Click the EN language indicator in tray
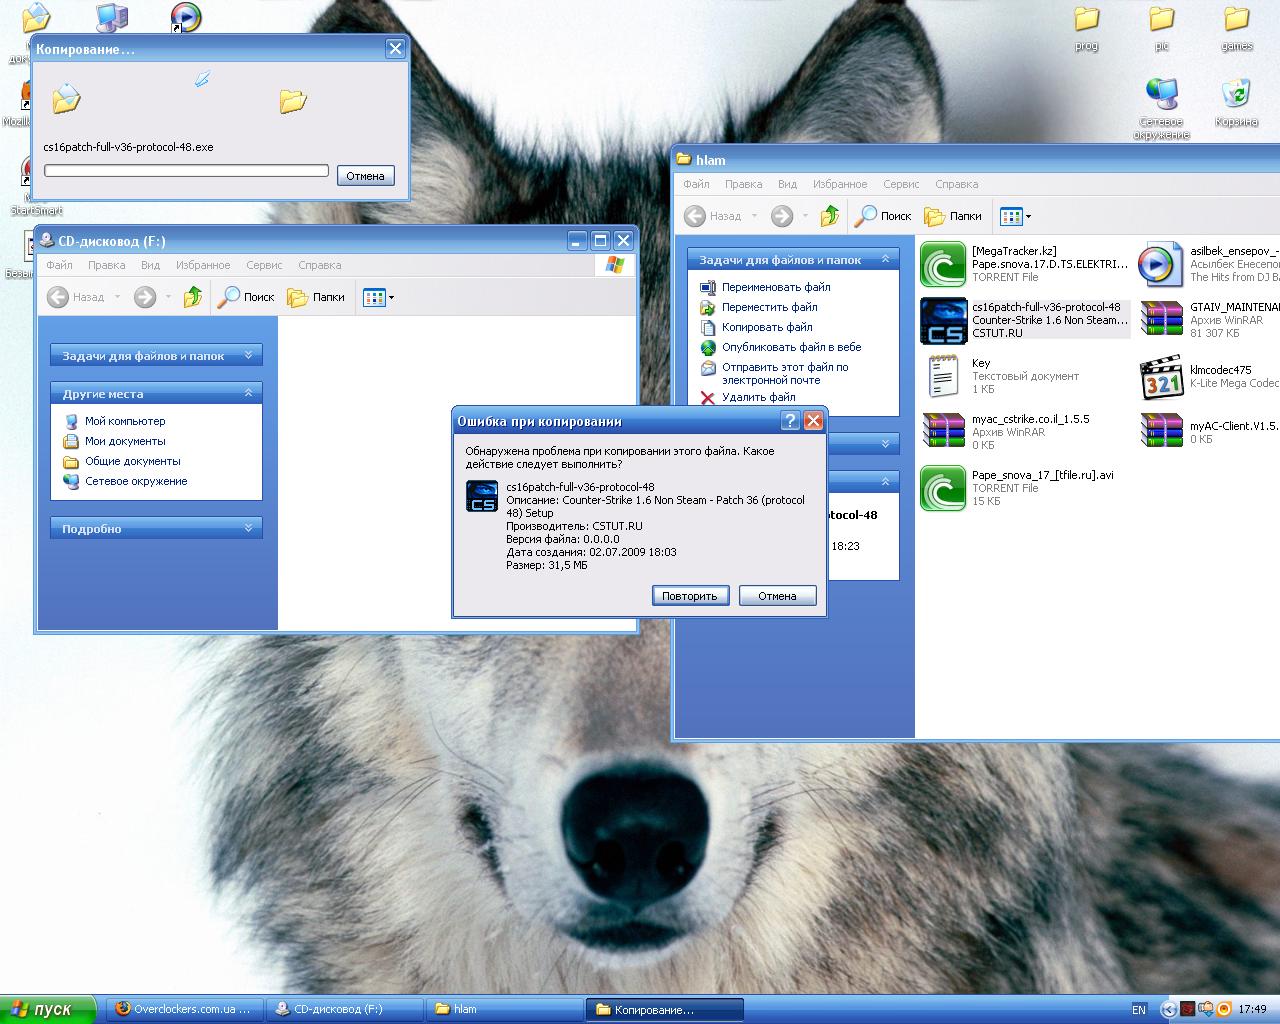1280x1024 pixels. pos(1139,1010)
